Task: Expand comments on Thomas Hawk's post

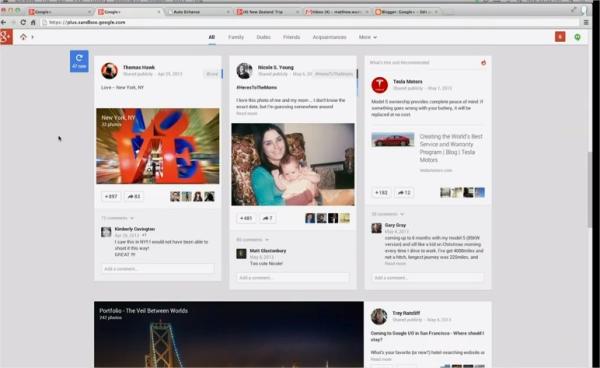Action: 117,218
